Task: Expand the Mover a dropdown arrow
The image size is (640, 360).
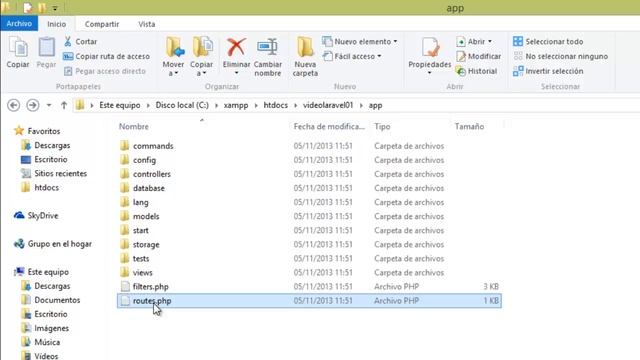Action: [x=176, y=73]
